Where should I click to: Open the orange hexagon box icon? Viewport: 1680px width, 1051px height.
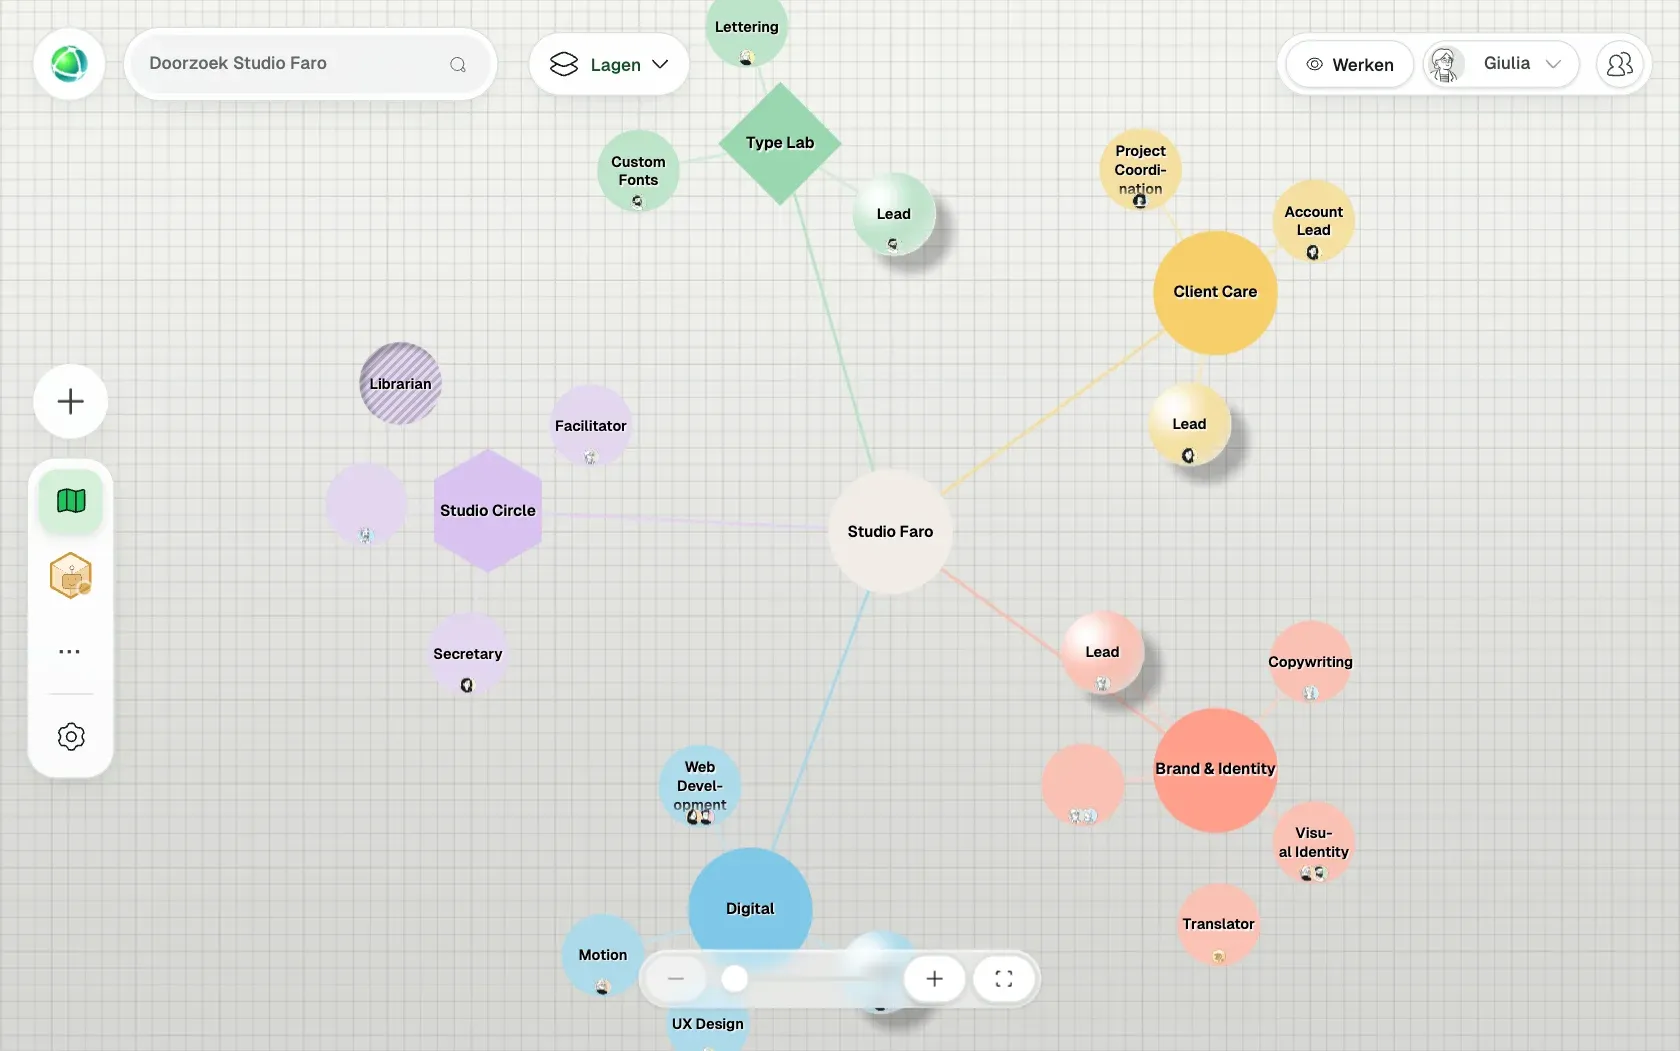point(71,576)
